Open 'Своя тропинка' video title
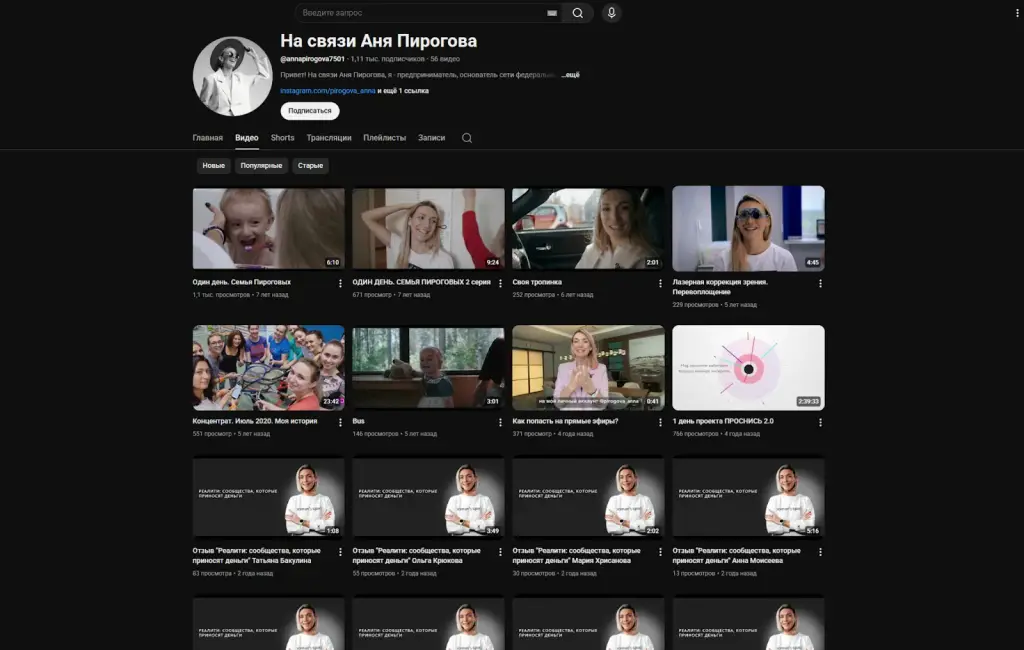 coord(537,282)
